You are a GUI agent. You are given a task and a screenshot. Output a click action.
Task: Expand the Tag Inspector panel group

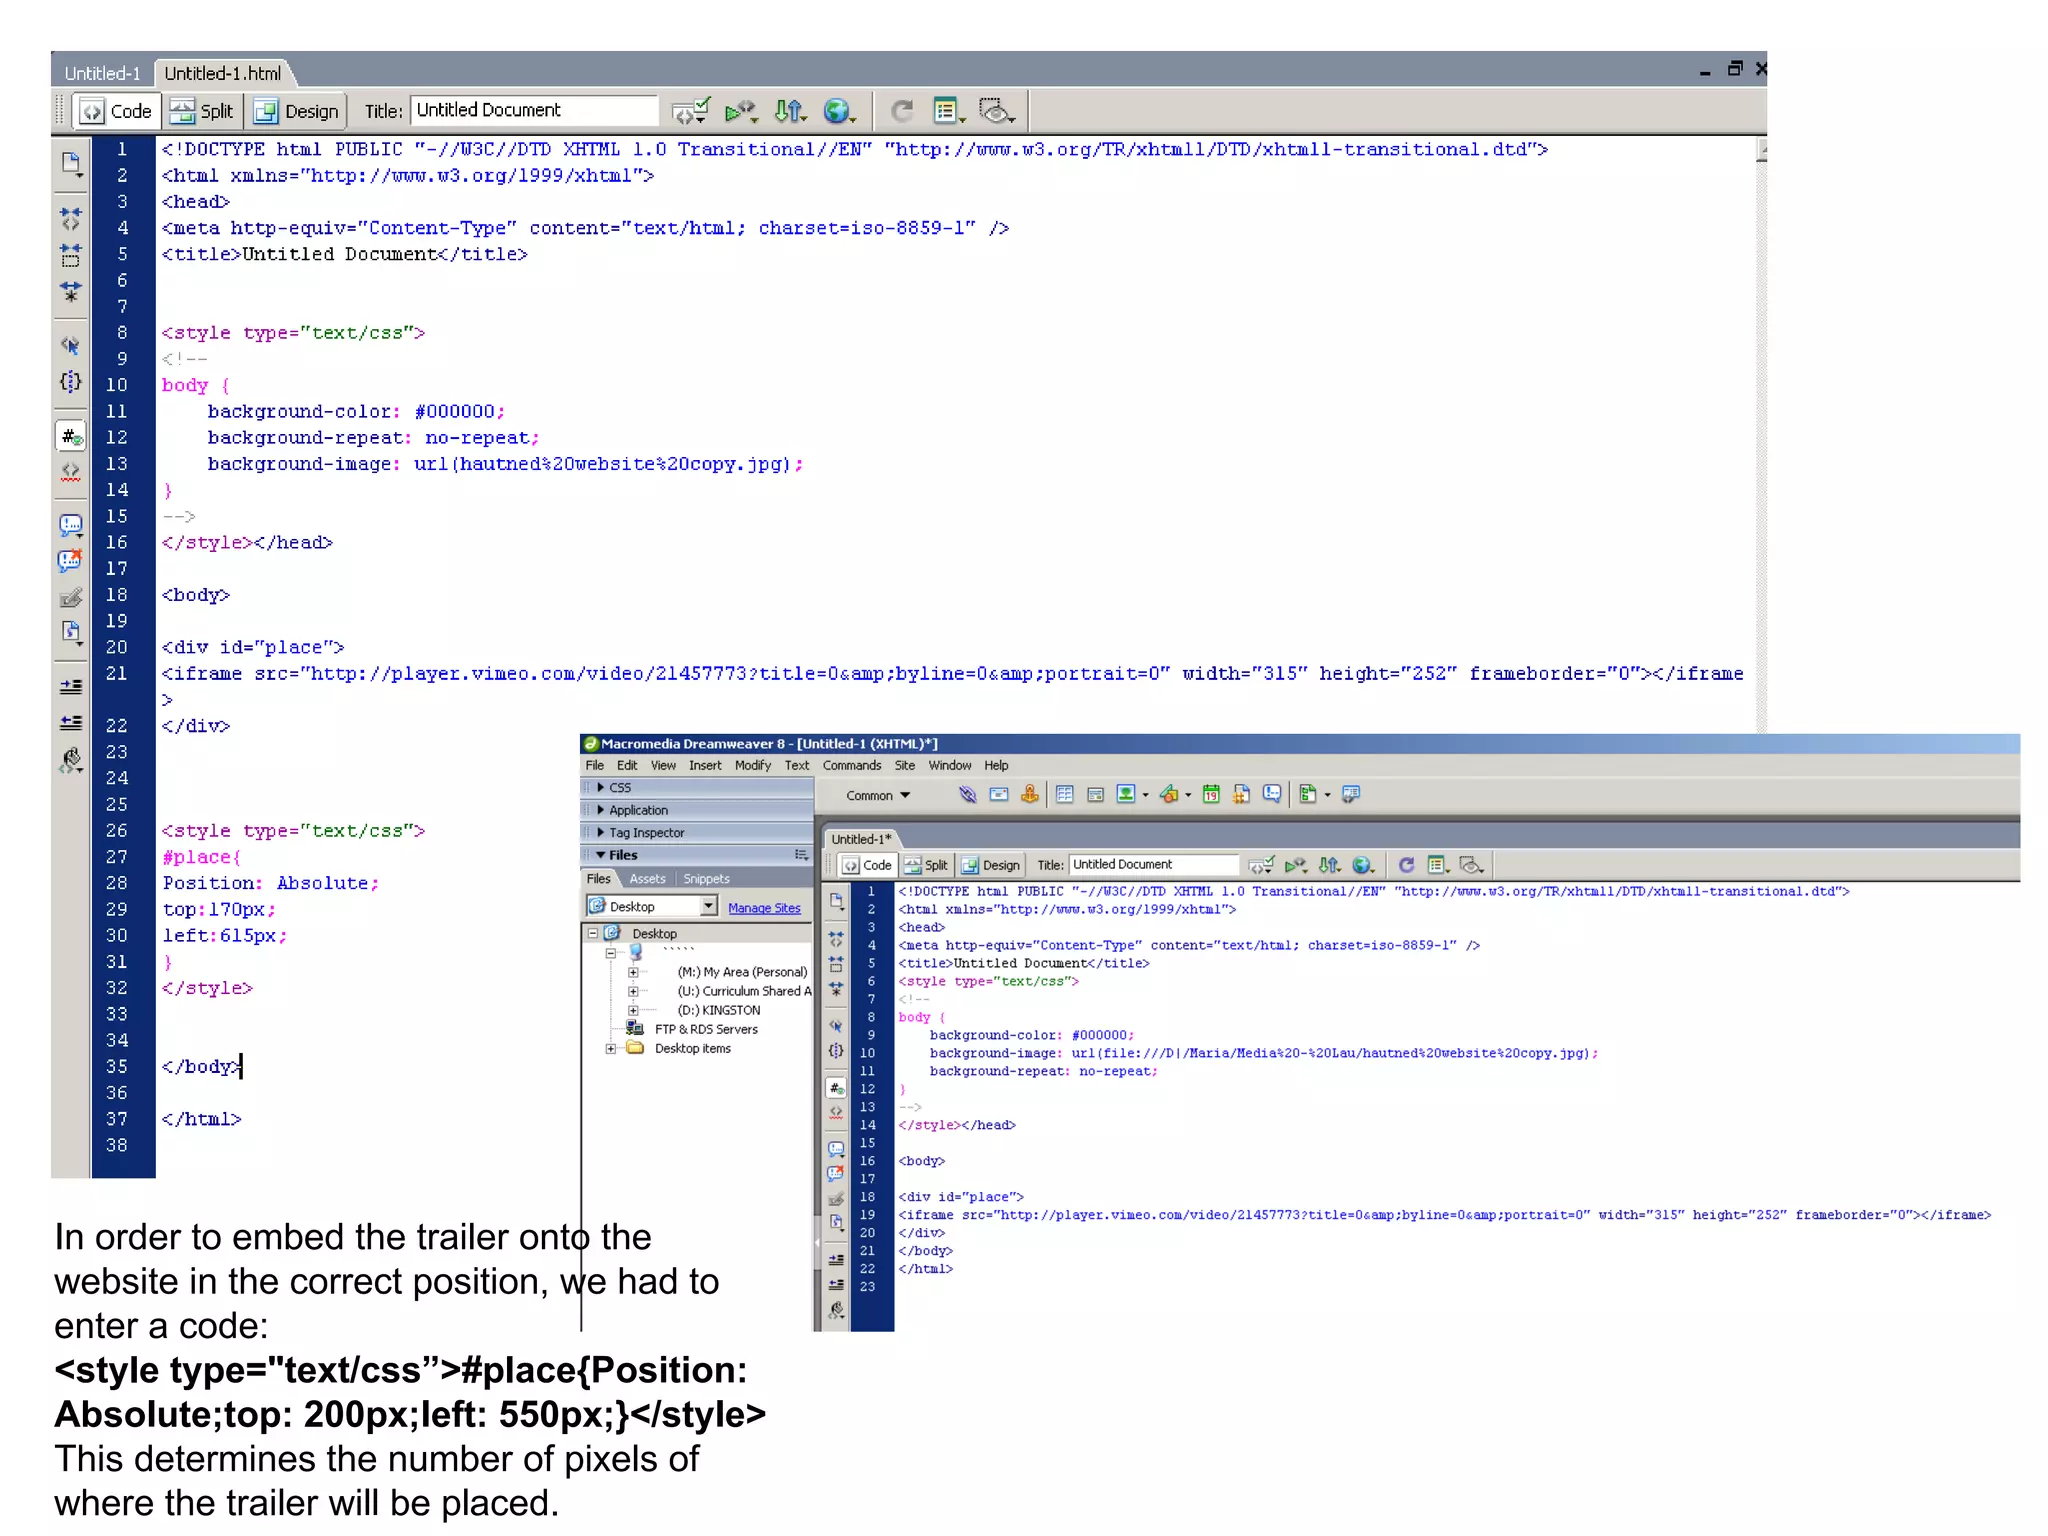point(602,832)
